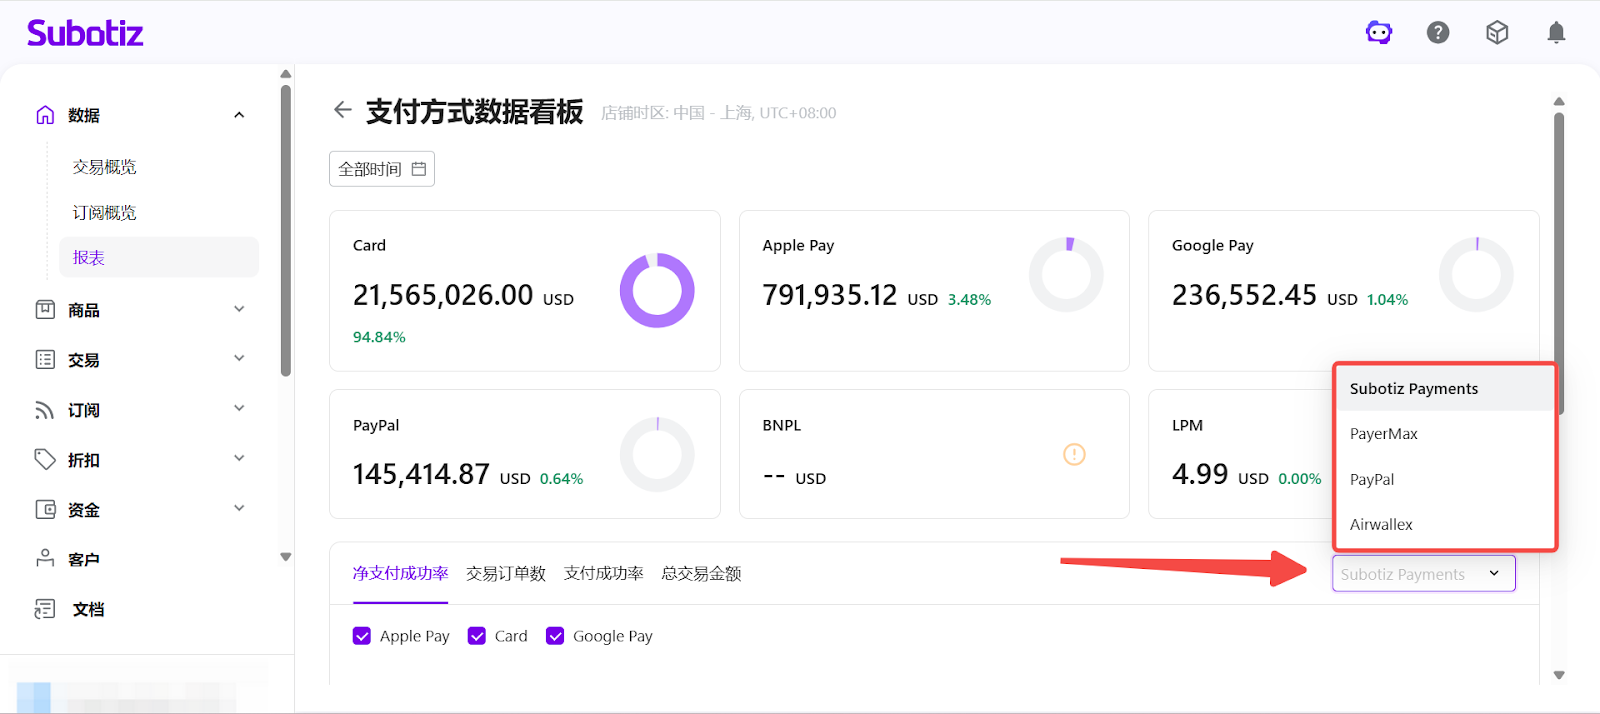Click the BNPL warning exclamation icon

point(1074,455)
